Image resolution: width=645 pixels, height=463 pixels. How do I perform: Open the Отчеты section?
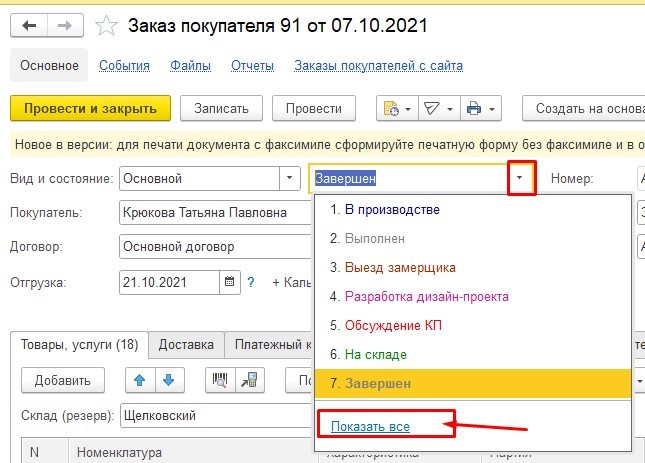[252, 65]
